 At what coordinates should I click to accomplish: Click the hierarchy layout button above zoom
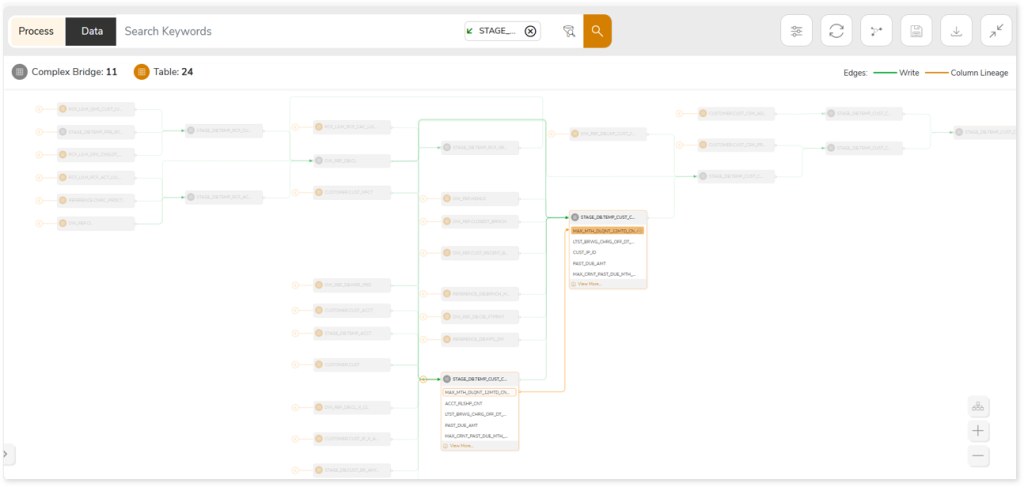tap(979, 406)
